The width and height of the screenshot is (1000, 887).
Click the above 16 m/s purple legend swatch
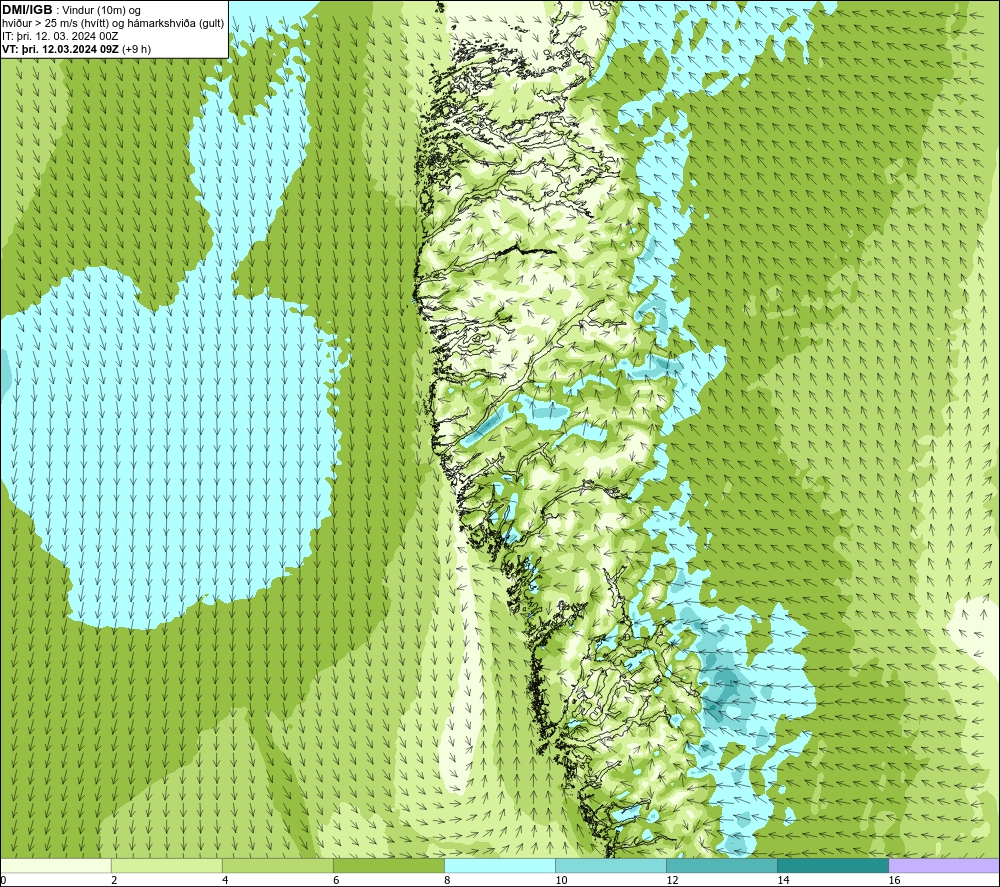coord(944,865)
